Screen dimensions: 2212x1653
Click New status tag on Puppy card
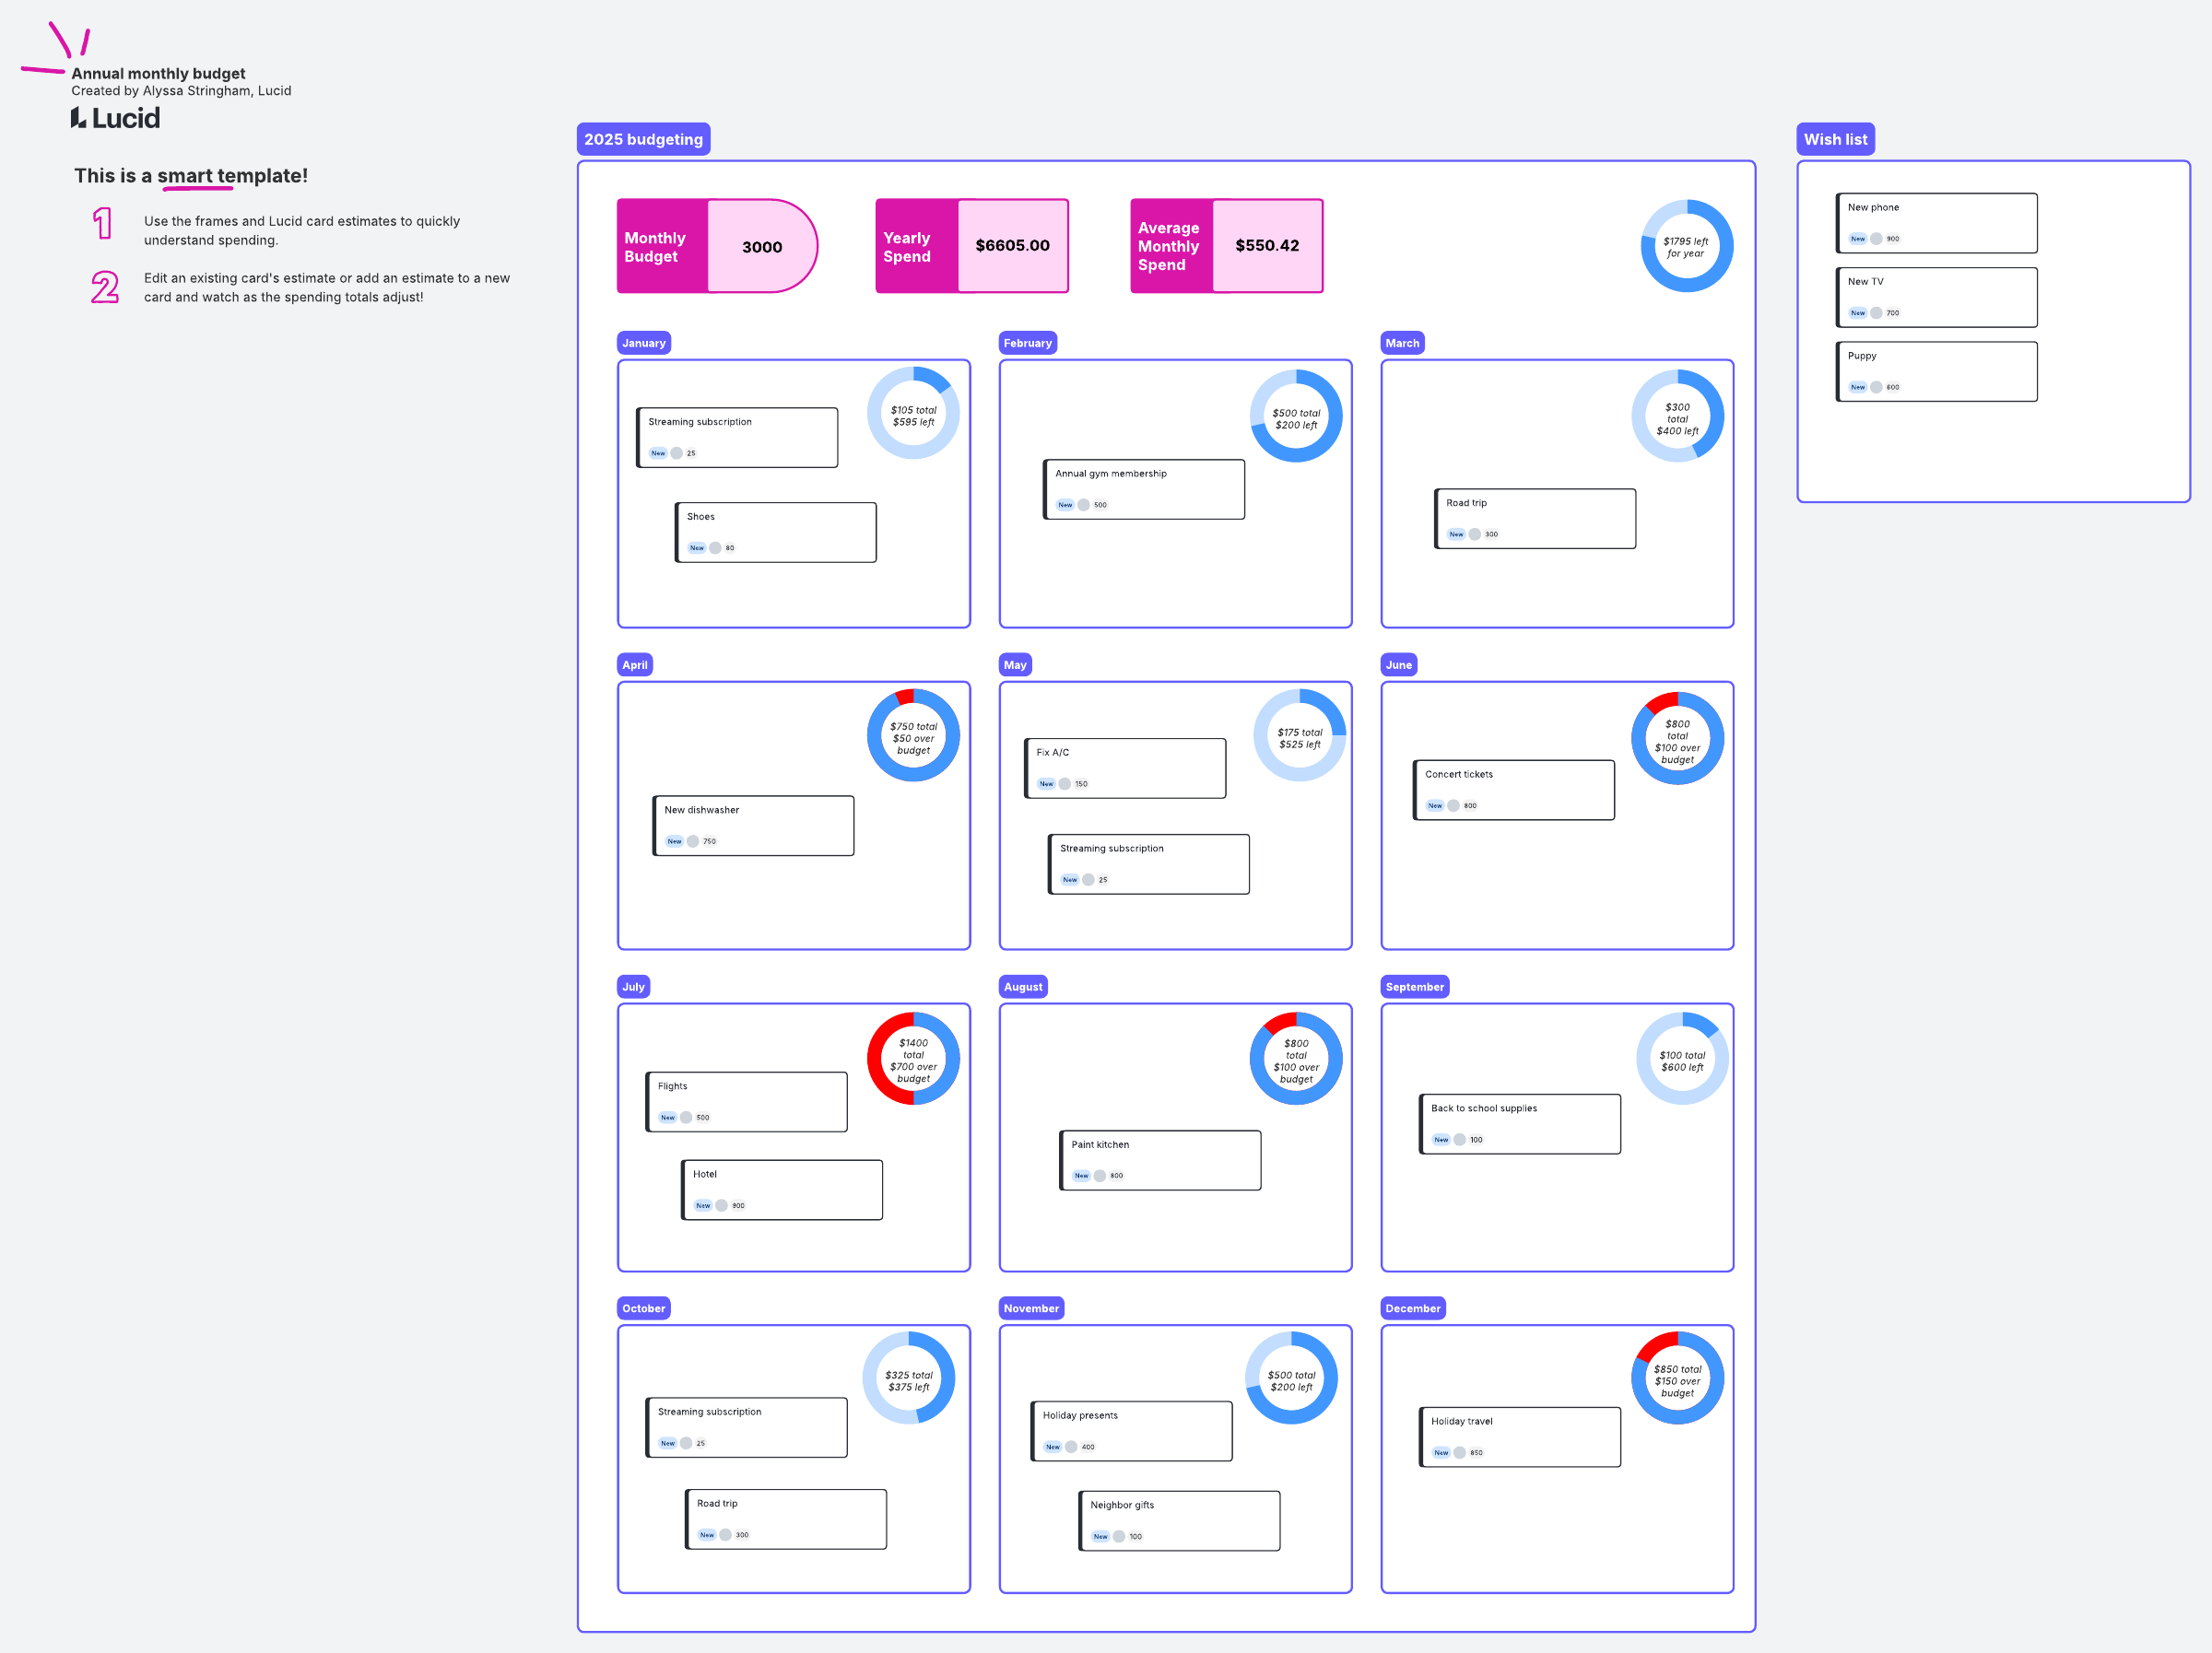[x=1857, y=387]
